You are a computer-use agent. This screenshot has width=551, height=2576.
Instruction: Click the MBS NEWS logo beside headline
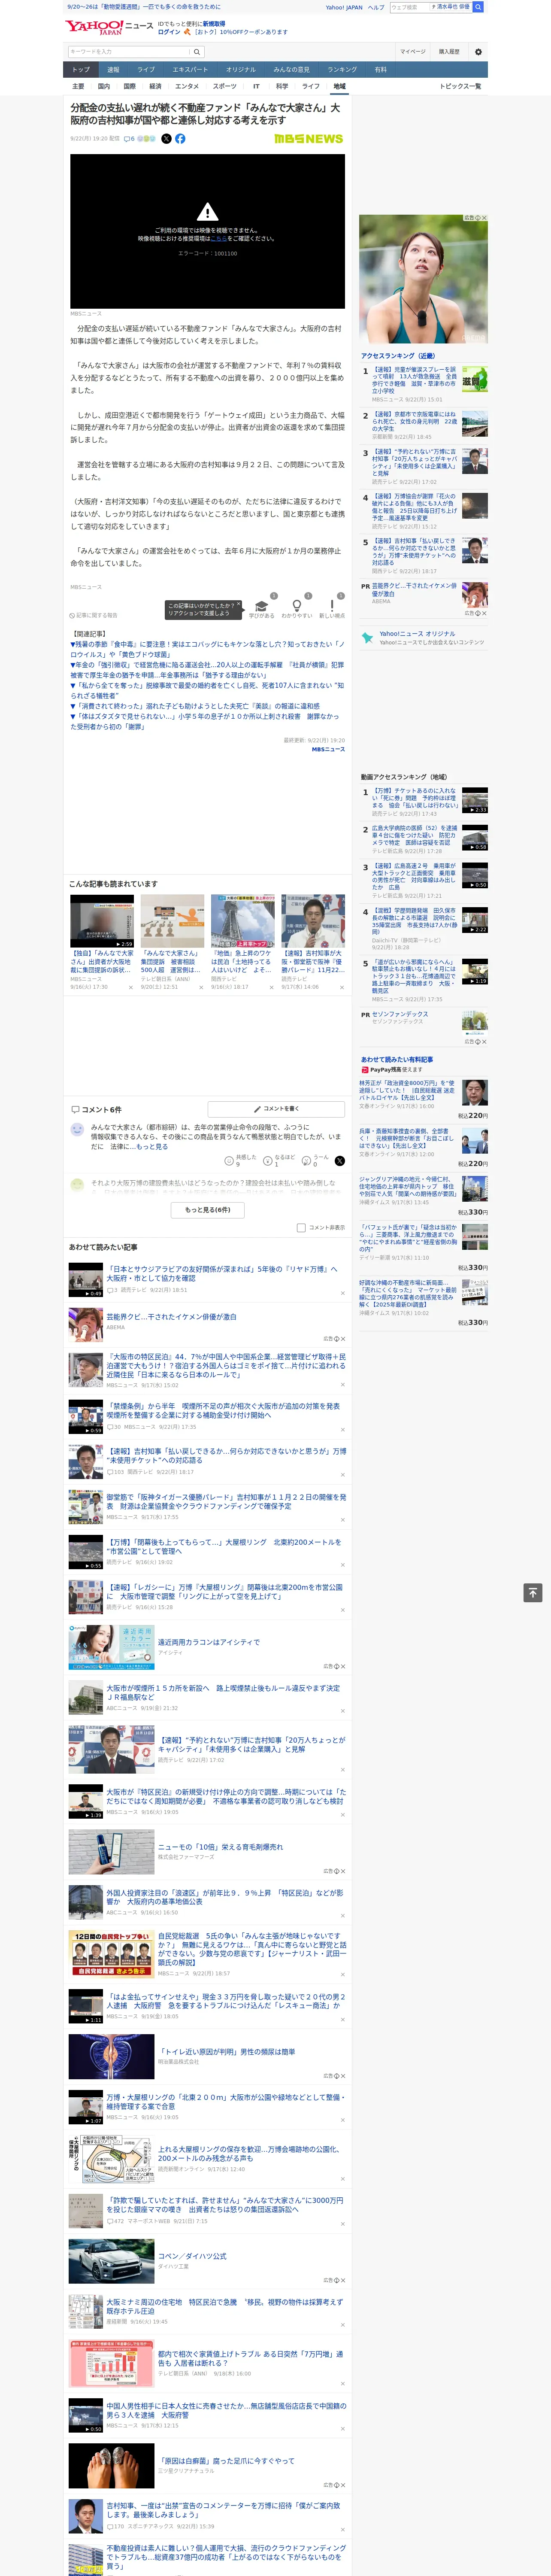pyautogui.click(x=308, y=139)
